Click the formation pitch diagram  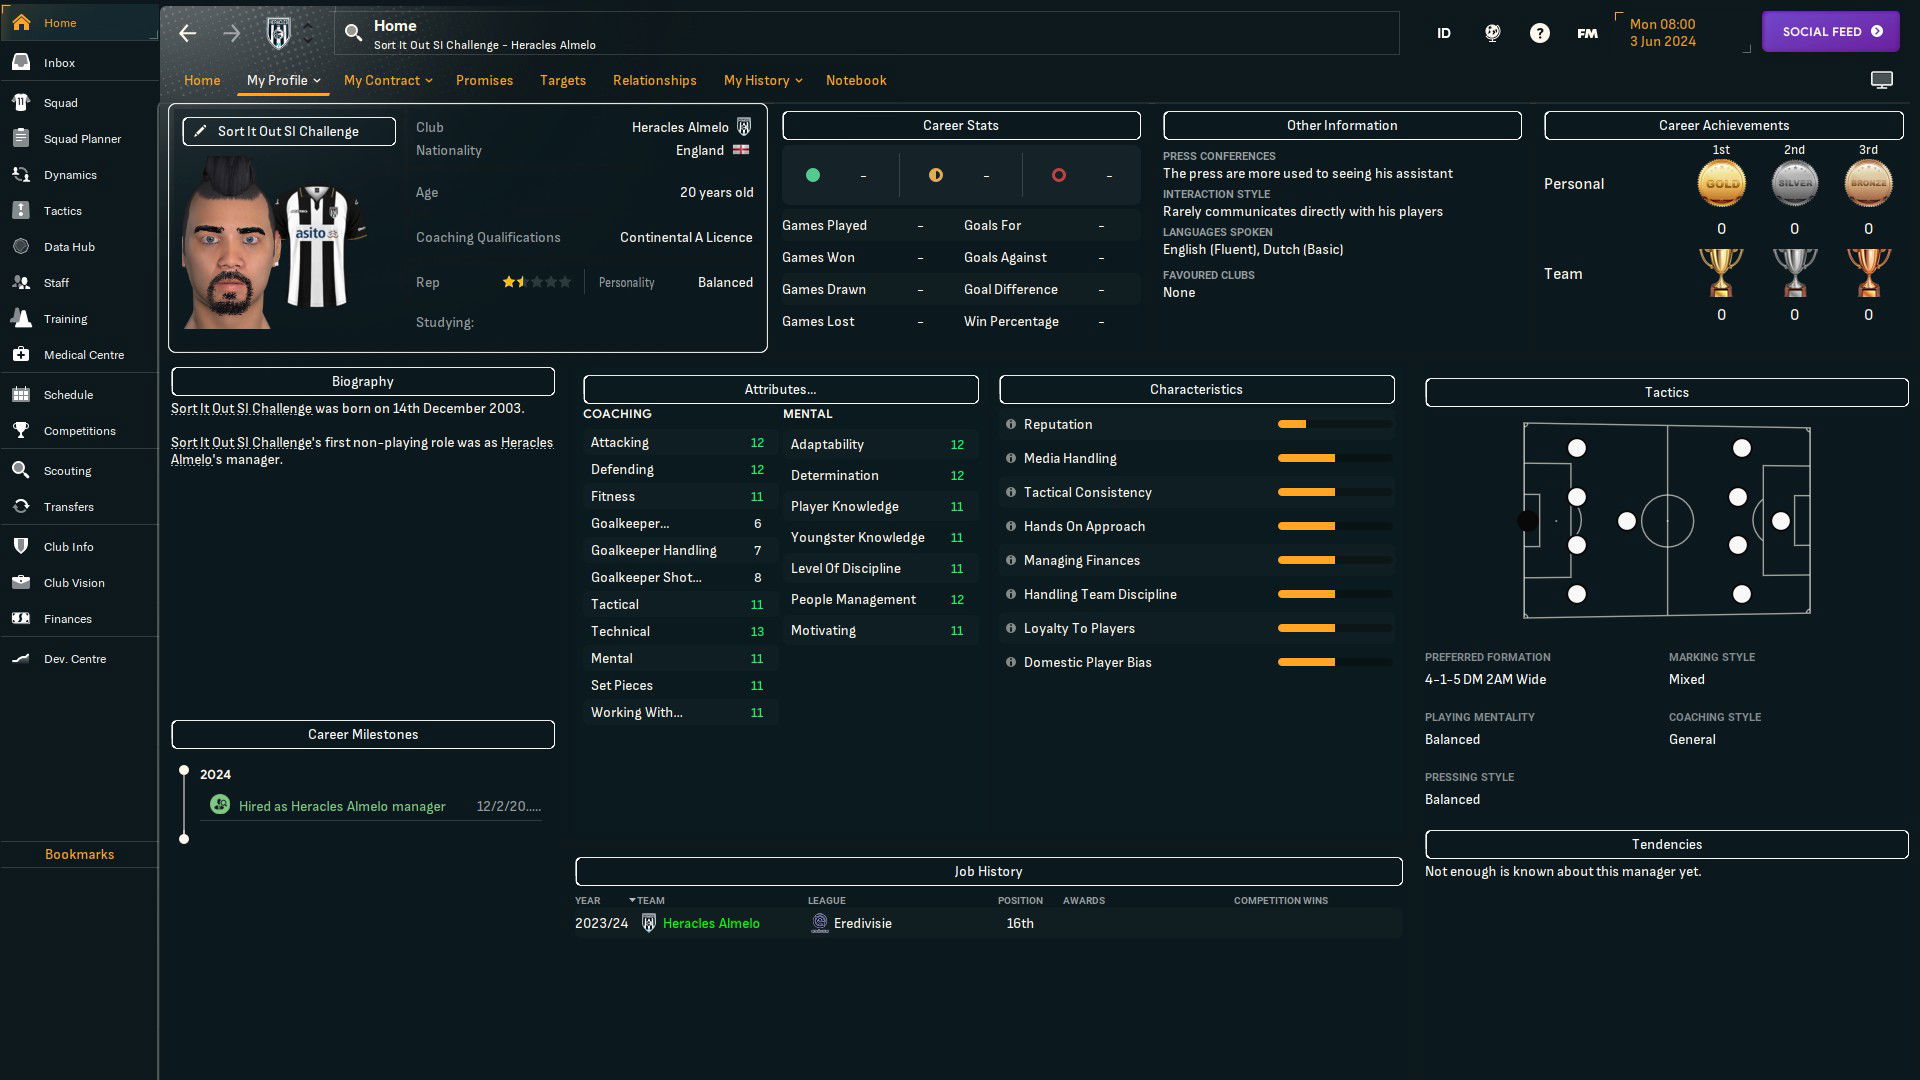[x=1666, y=520]
